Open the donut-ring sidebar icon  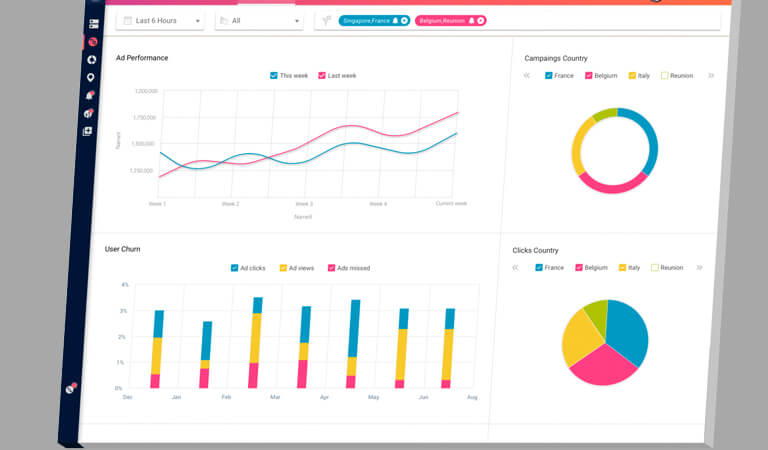(x=92, y=60)
